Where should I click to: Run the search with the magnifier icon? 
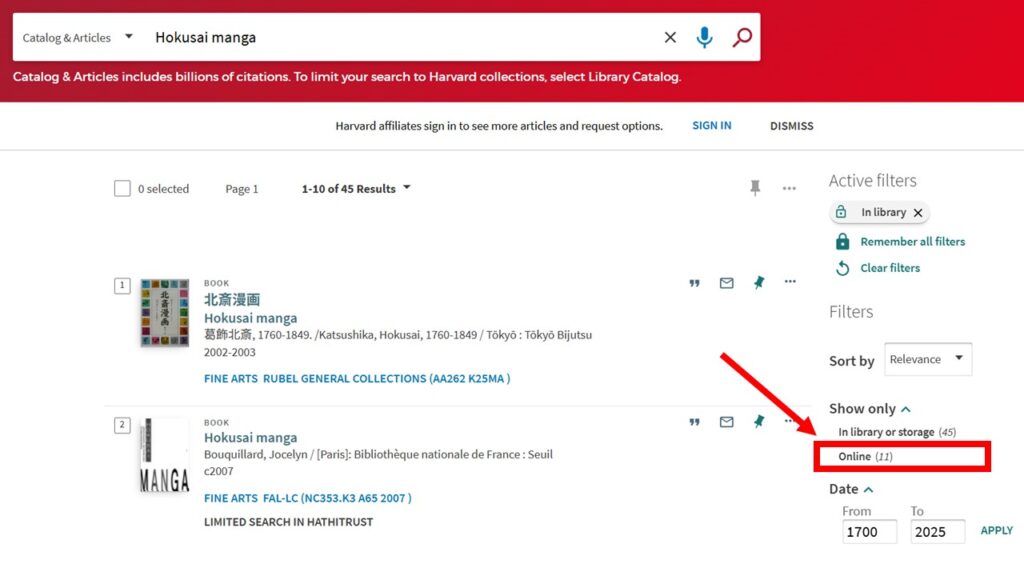click(742, 38)
